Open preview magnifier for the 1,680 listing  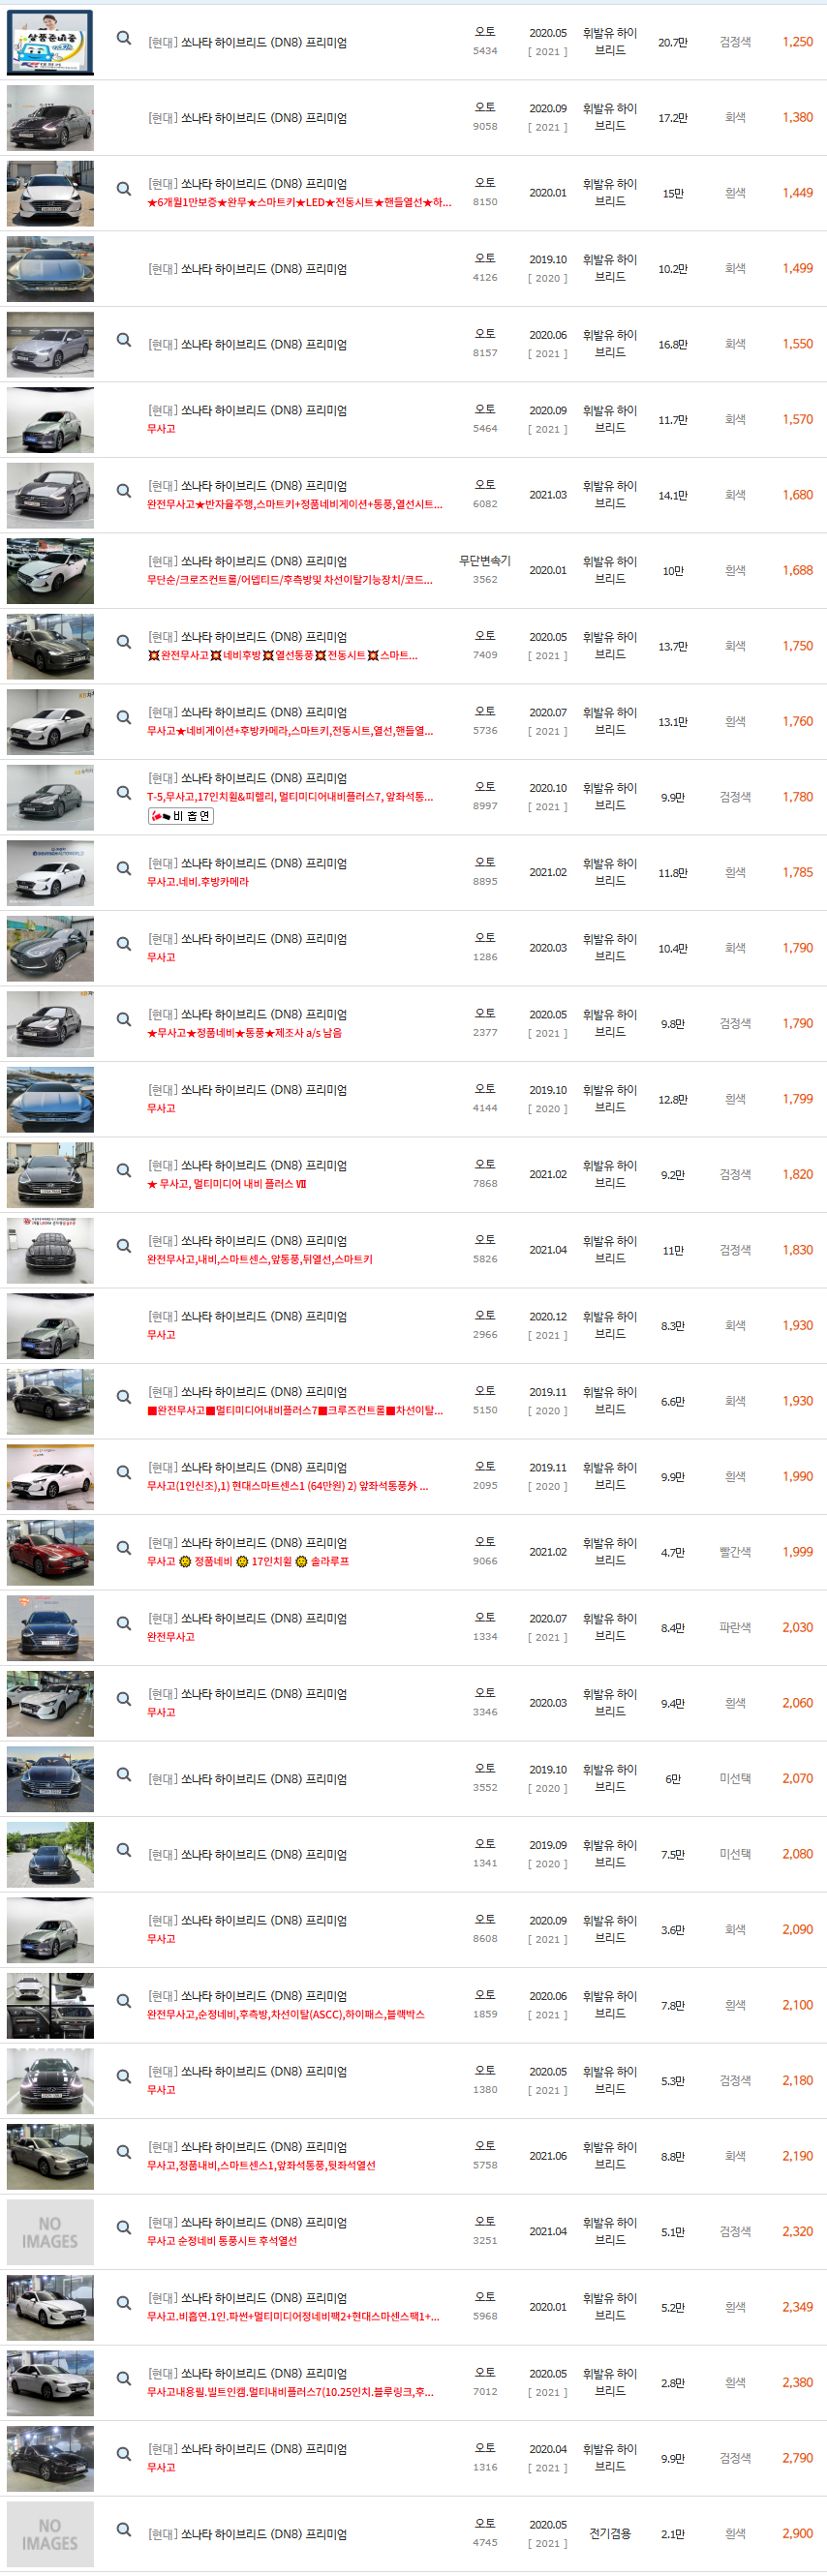(124, 491)
